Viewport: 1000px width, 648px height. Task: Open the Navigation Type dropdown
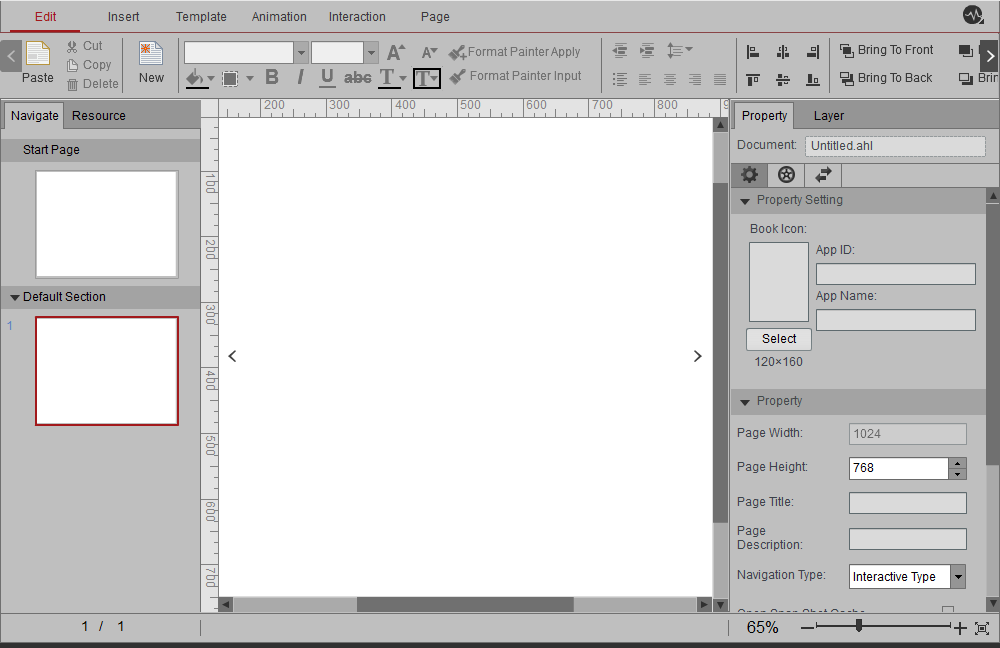[958, 577]
